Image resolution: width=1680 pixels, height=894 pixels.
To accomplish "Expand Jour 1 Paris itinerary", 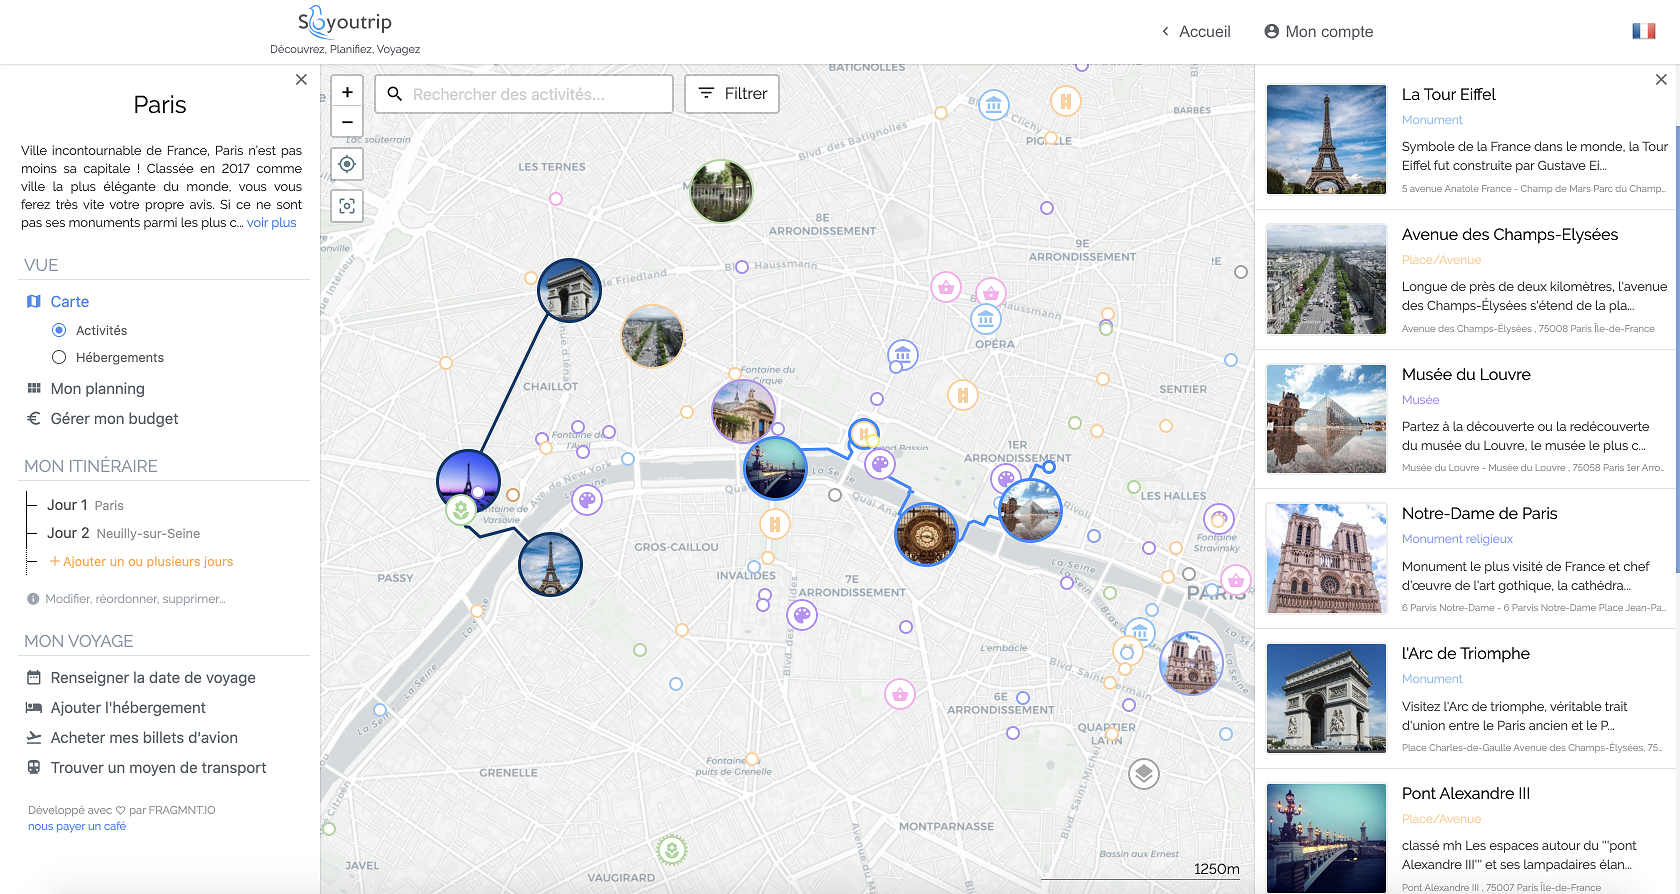I will (x=85, y=505).
